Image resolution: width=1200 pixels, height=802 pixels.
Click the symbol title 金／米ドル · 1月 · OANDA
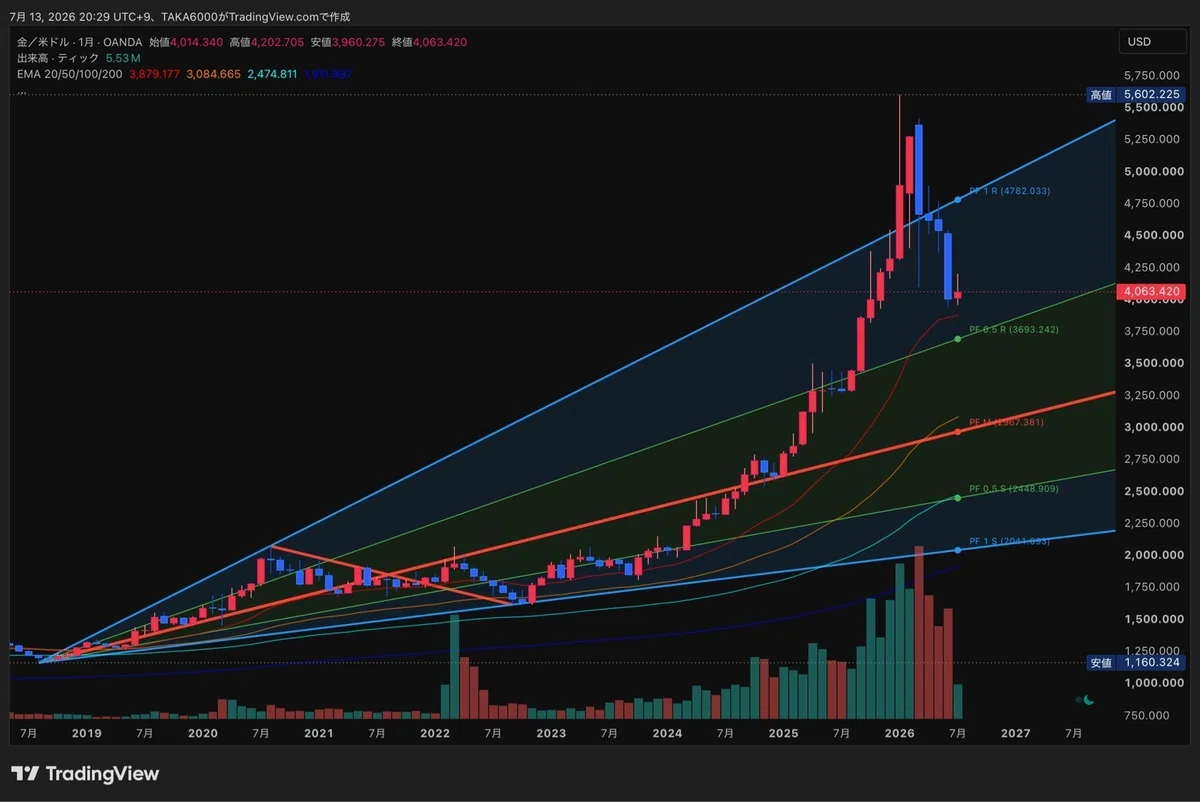(80, 42)
